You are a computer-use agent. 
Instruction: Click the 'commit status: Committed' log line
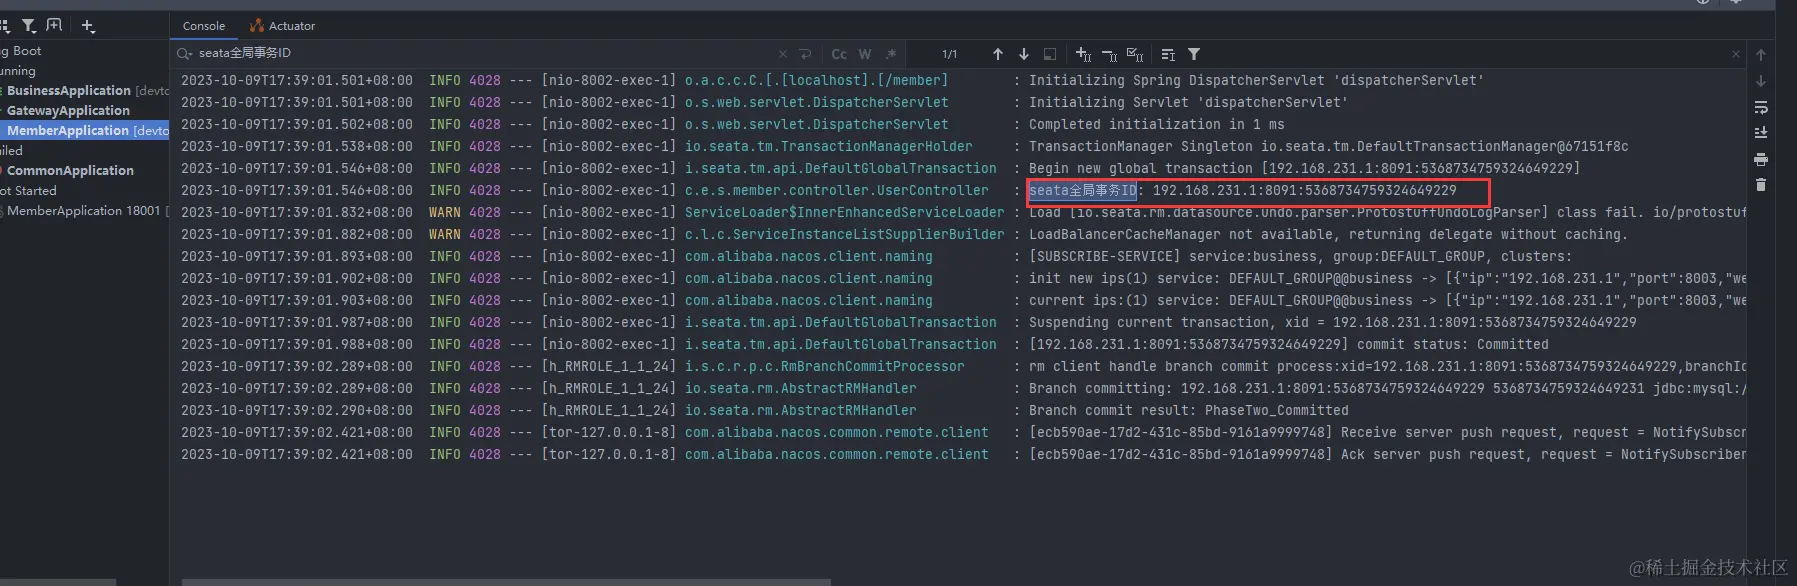[1288, 344]
